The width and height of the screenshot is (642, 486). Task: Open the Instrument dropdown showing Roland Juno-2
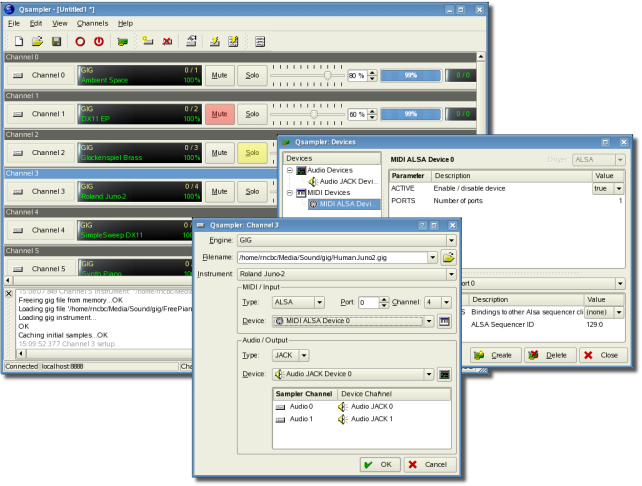[345, 273]
